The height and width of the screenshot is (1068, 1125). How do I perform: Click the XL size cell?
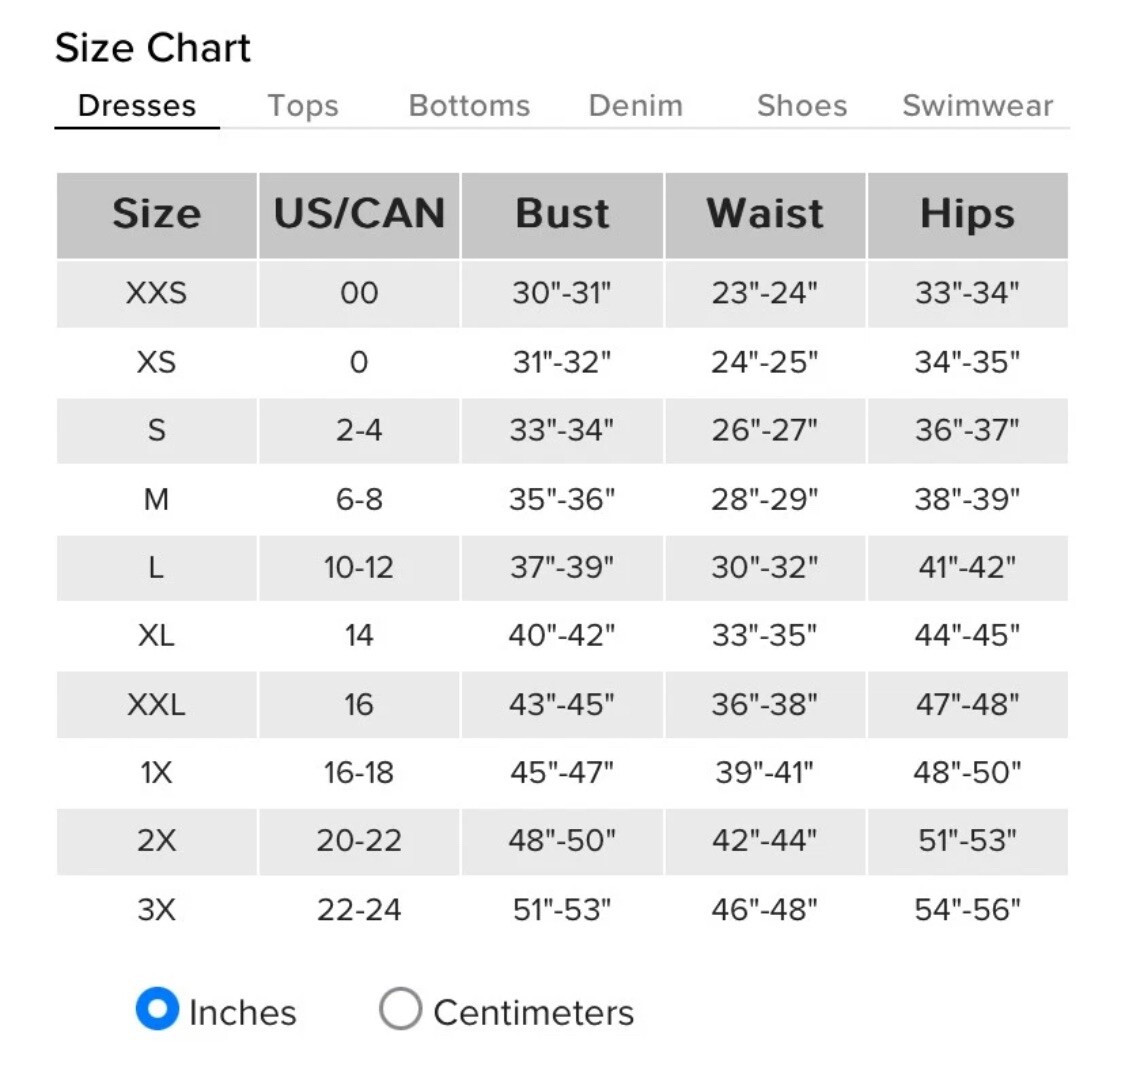coord(157,635)
